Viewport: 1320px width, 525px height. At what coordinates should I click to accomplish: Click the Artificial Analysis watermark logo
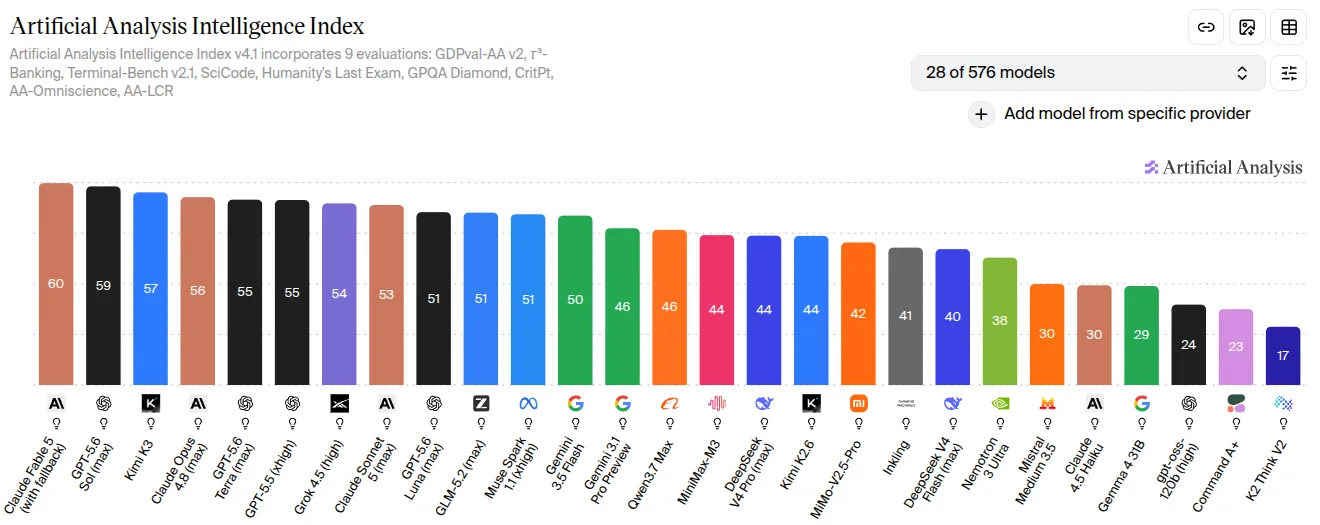1223,168
